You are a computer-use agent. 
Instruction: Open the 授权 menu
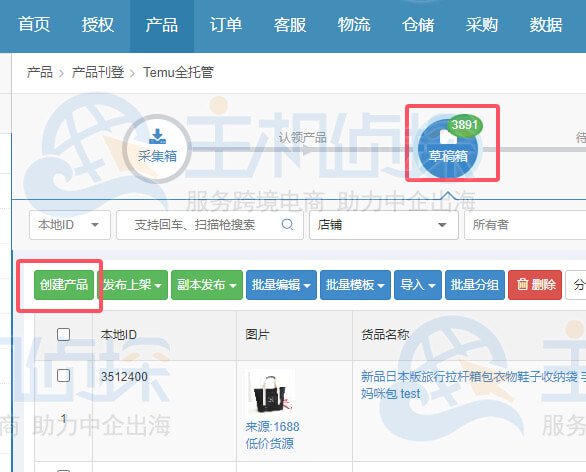98,25
